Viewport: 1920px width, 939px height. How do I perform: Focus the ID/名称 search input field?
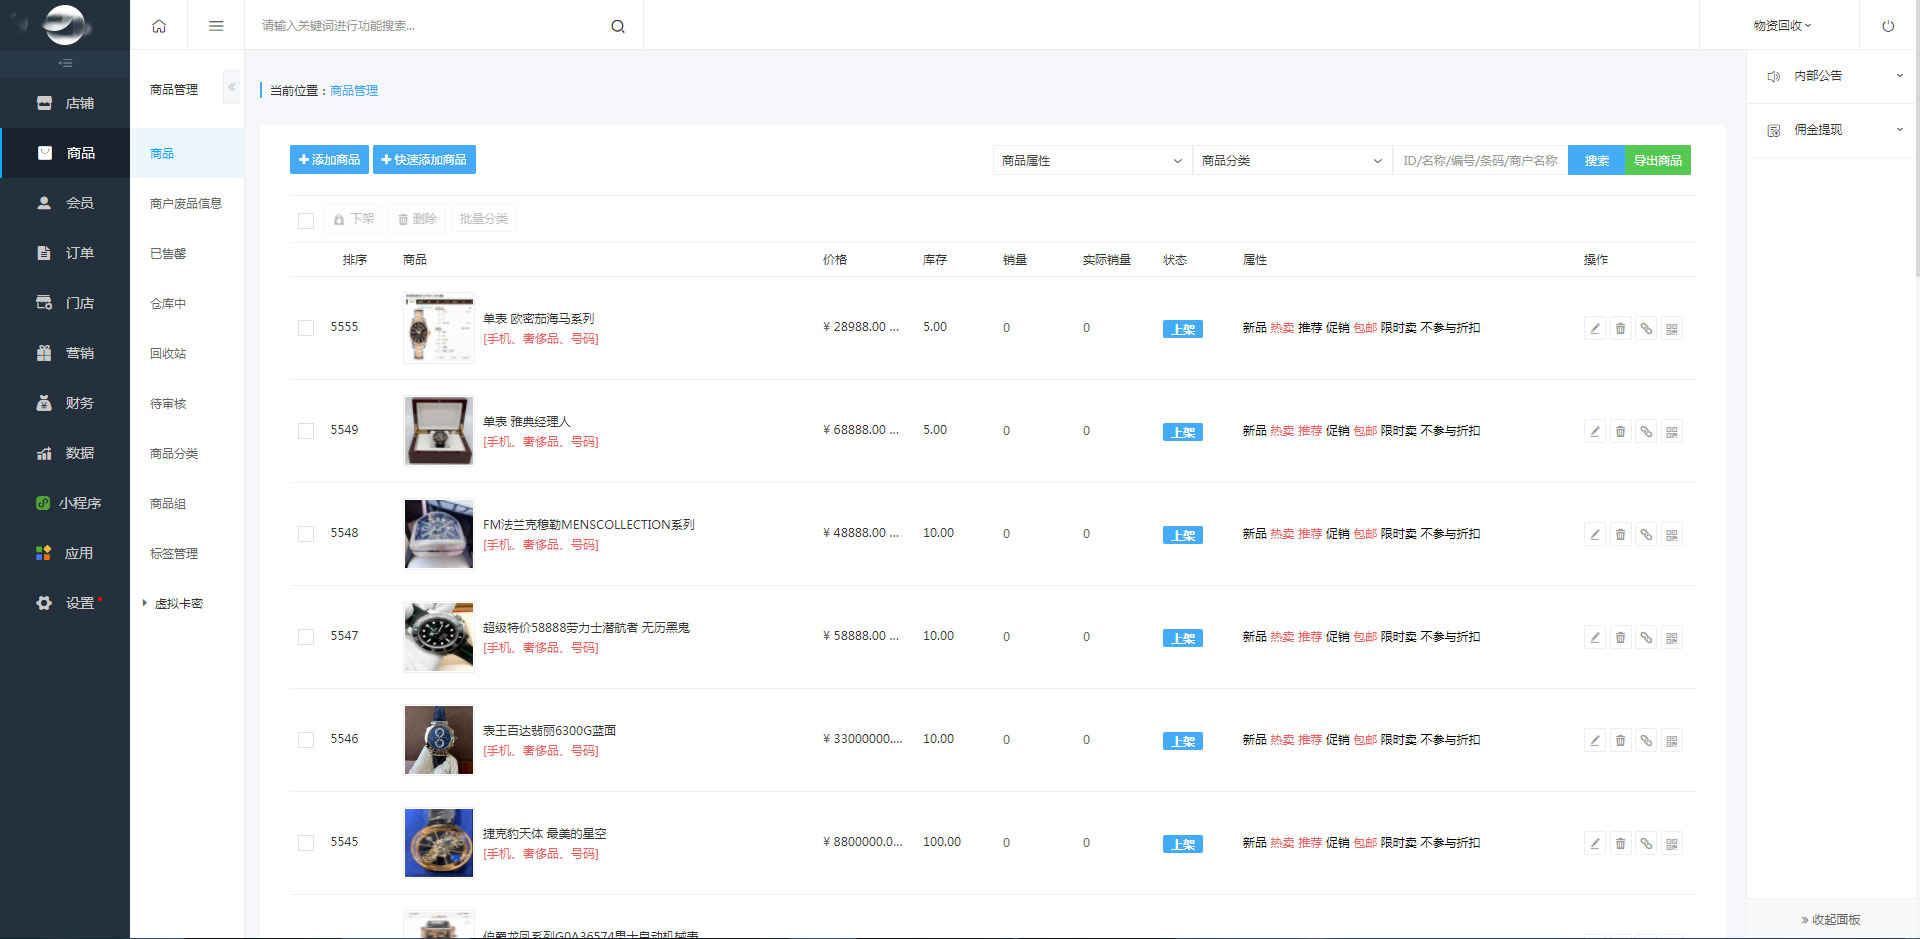1479,160
